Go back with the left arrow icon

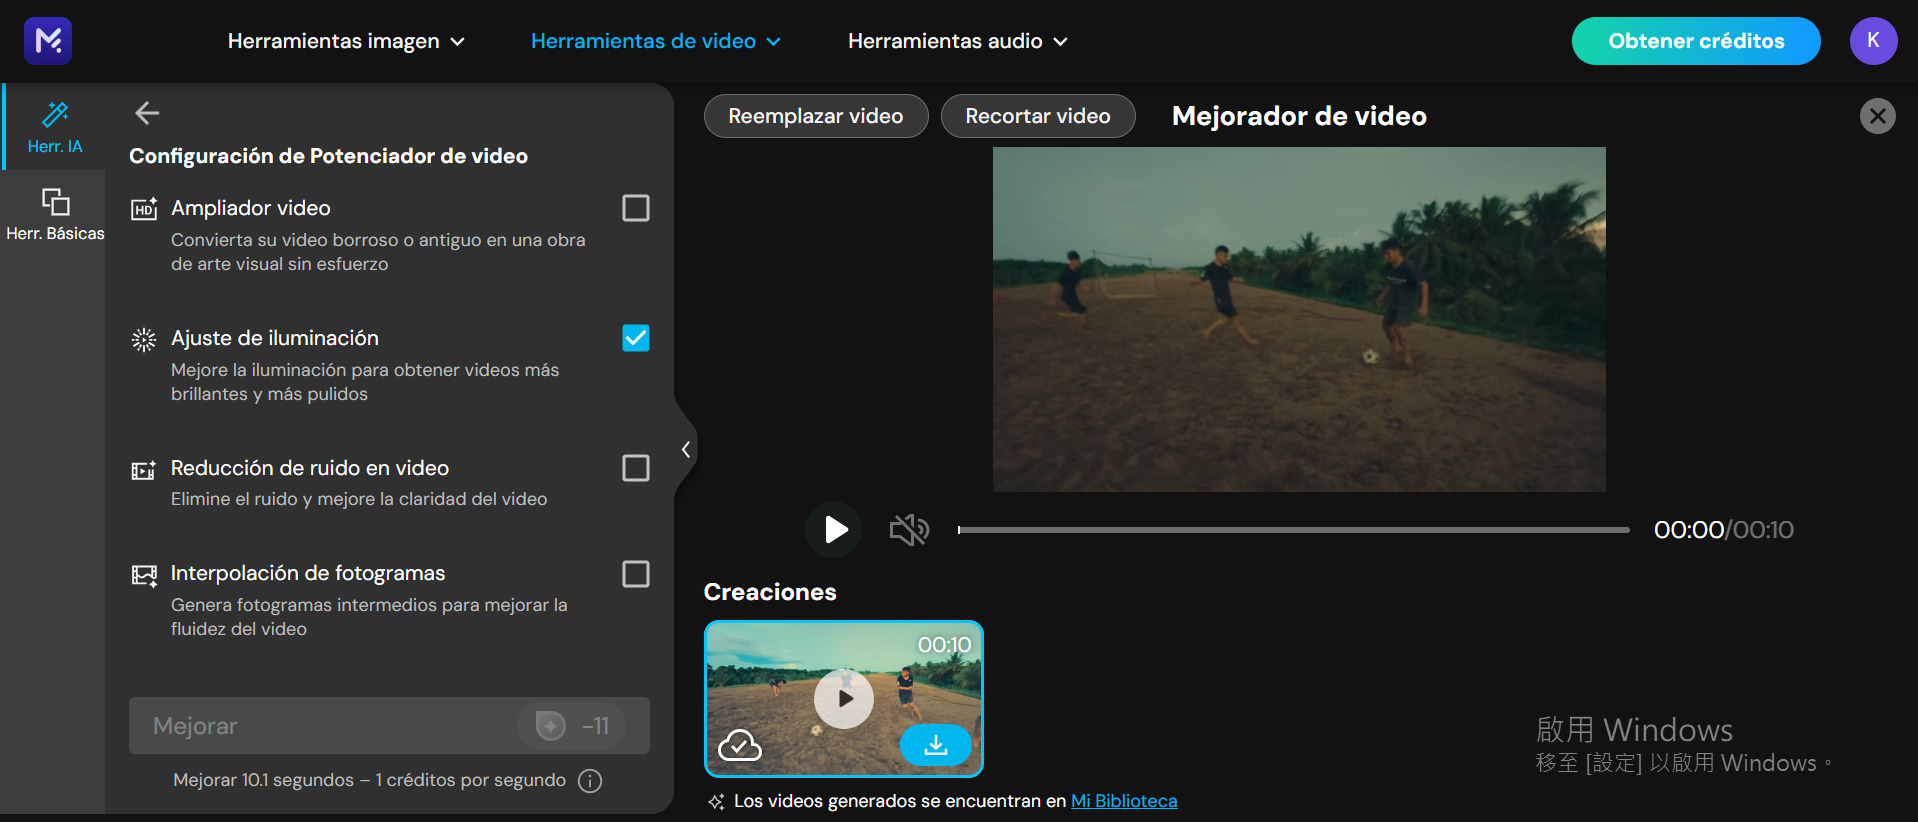point(147,113)
